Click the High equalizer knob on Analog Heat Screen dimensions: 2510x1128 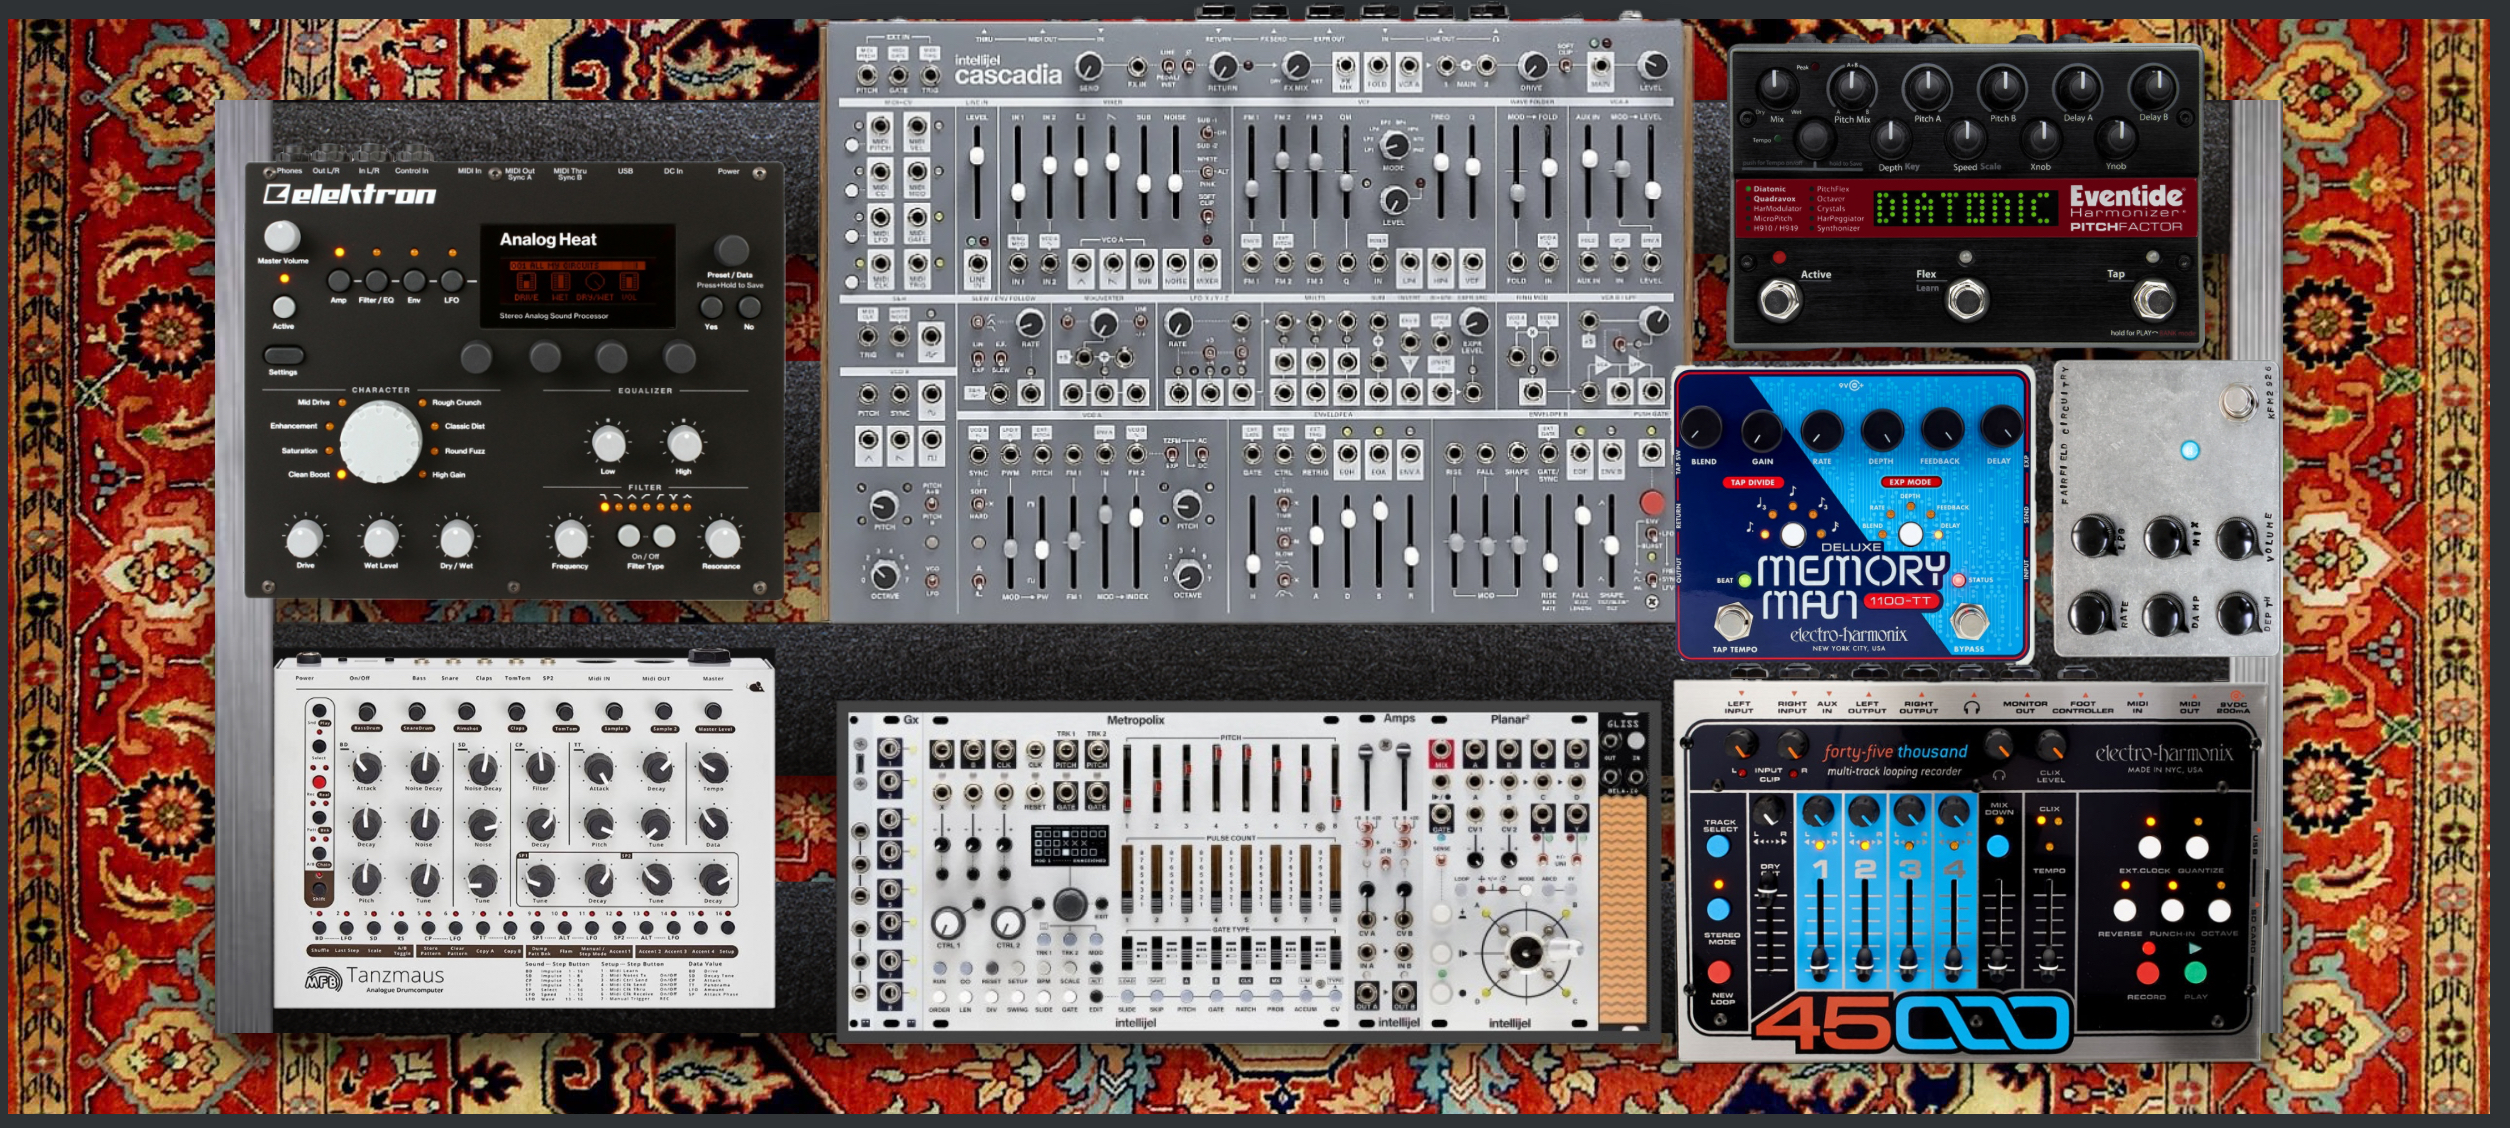[x=684, y=444]
